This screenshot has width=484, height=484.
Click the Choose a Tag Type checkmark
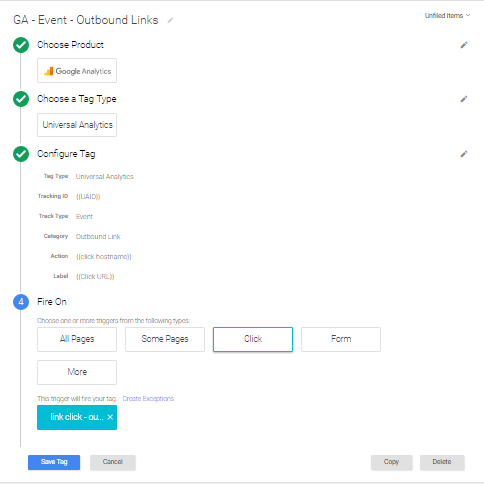coord(21,99)
